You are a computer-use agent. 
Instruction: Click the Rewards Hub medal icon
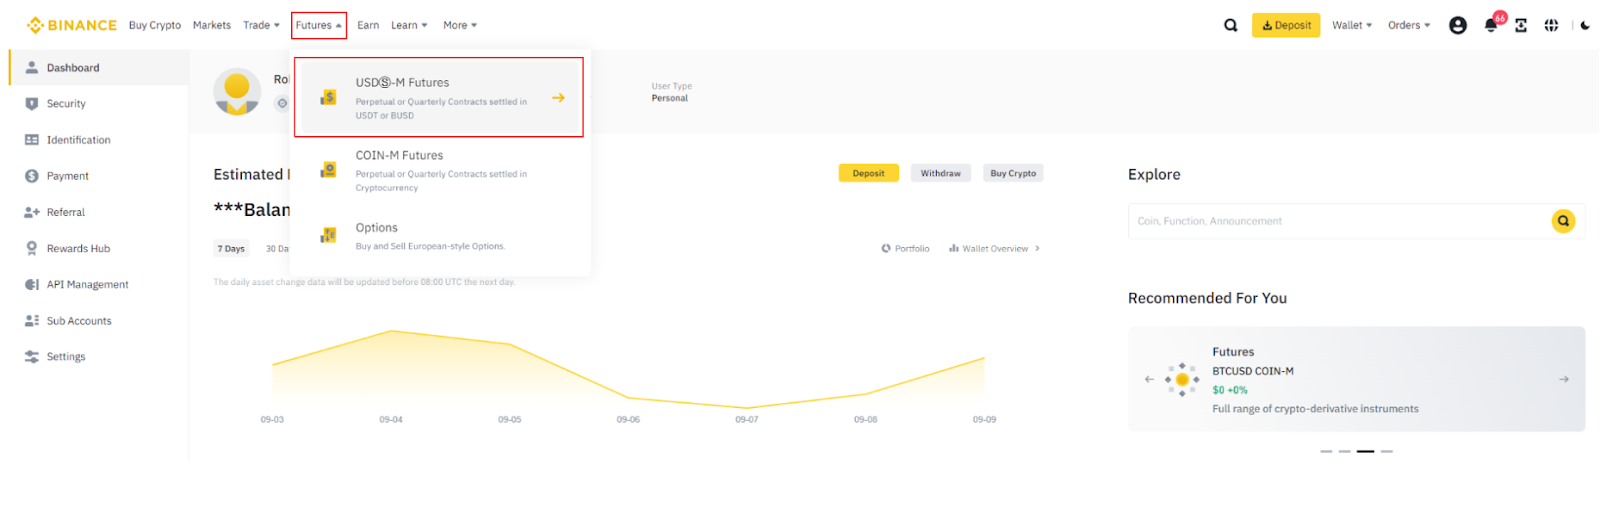(x=32, y=248)
